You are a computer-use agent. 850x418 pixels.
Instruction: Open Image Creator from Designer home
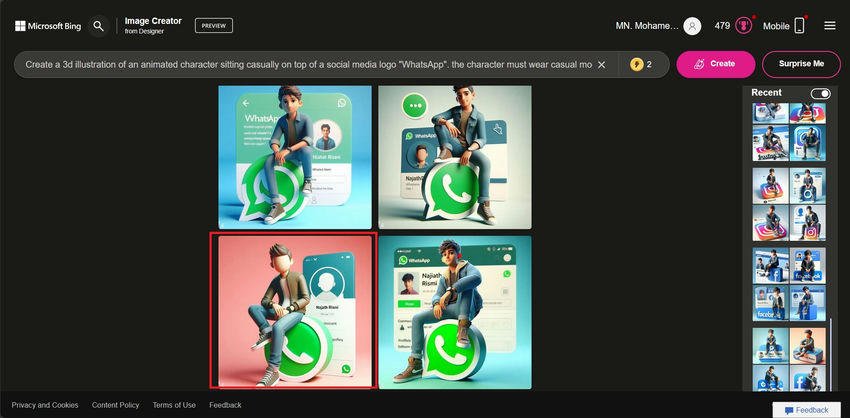[153, 25]
